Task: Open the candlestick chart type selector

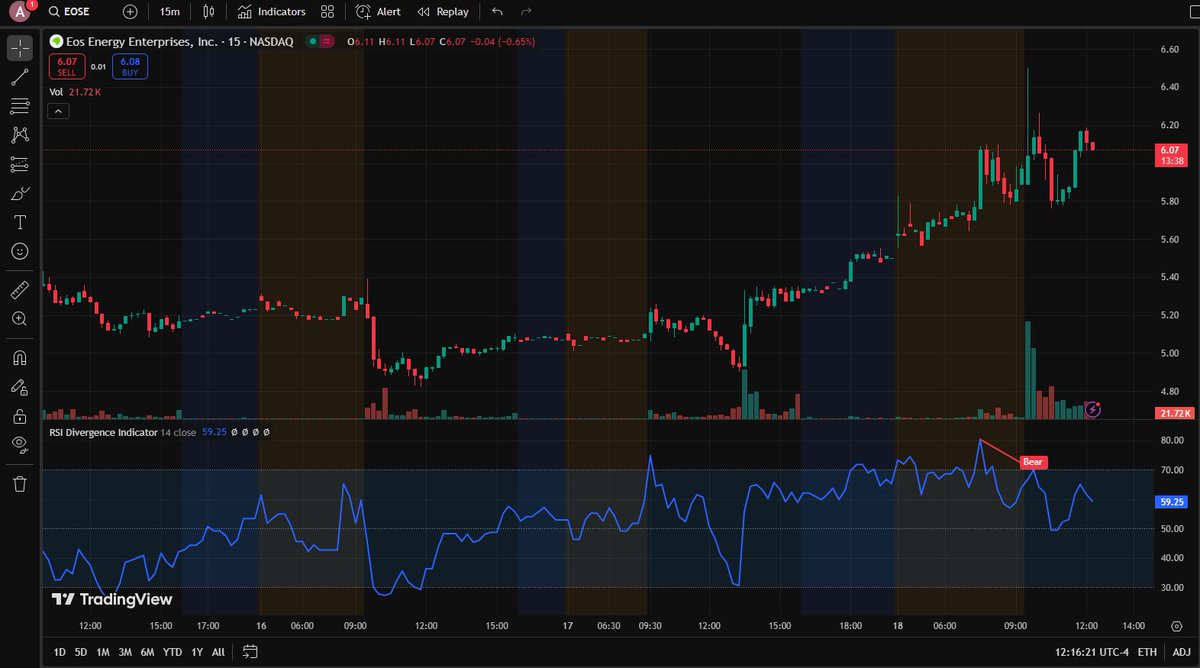Action: (x=208, y=12)
